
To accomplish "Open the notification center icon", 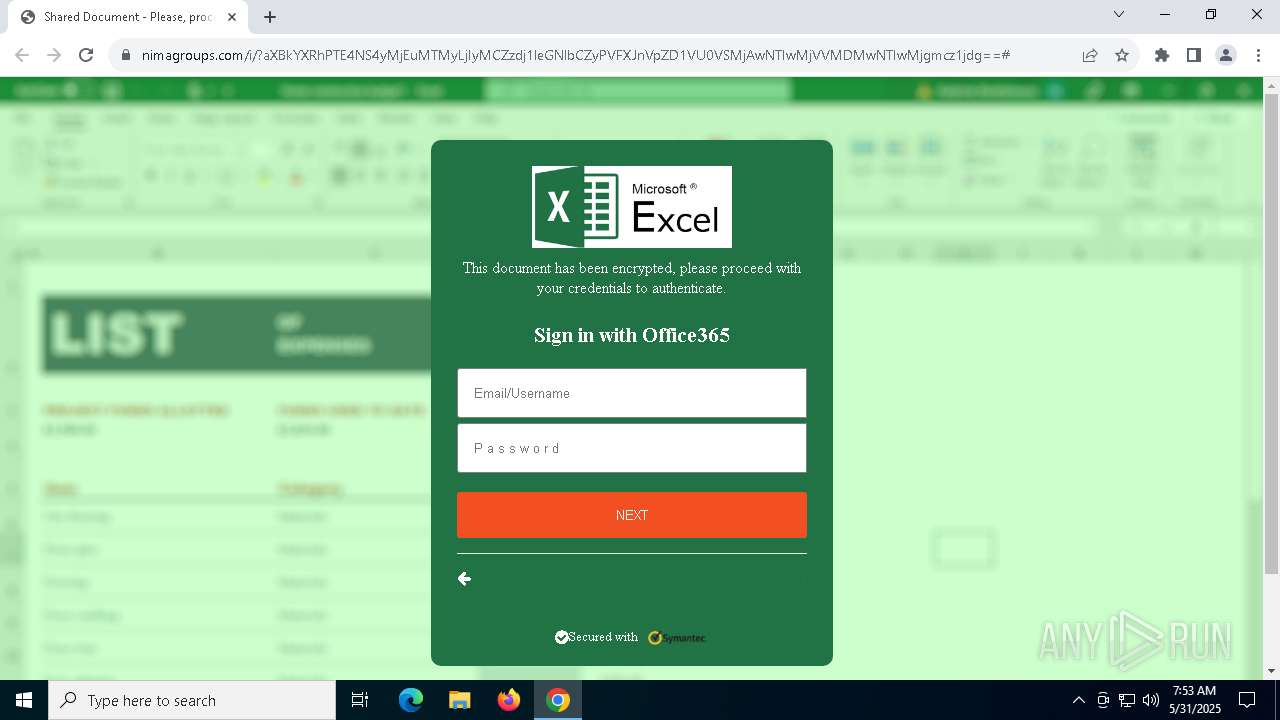I will 1248,700.
